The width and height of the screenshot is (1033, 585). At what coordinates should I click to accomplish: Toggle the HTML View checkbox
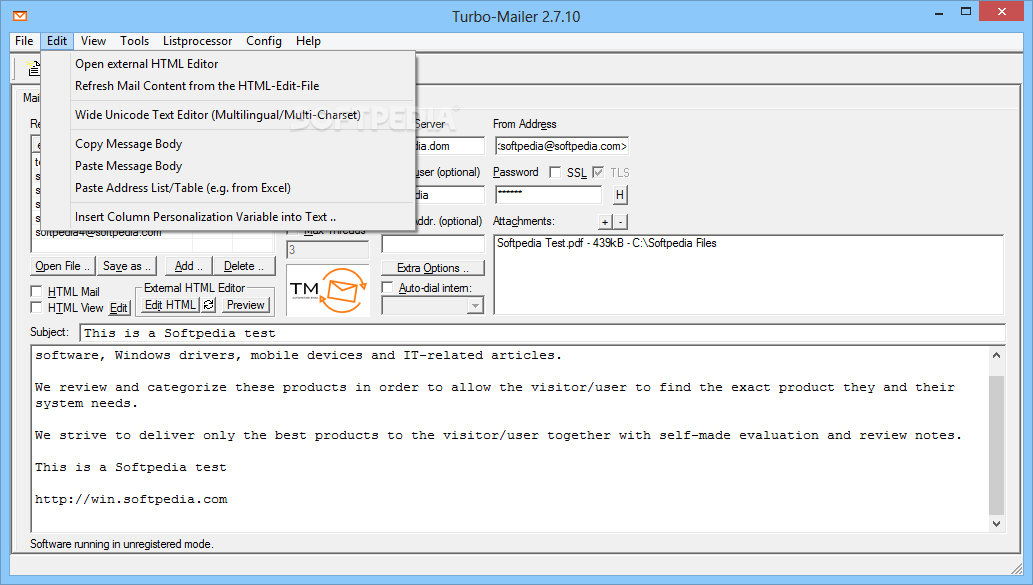coord(37,308)
